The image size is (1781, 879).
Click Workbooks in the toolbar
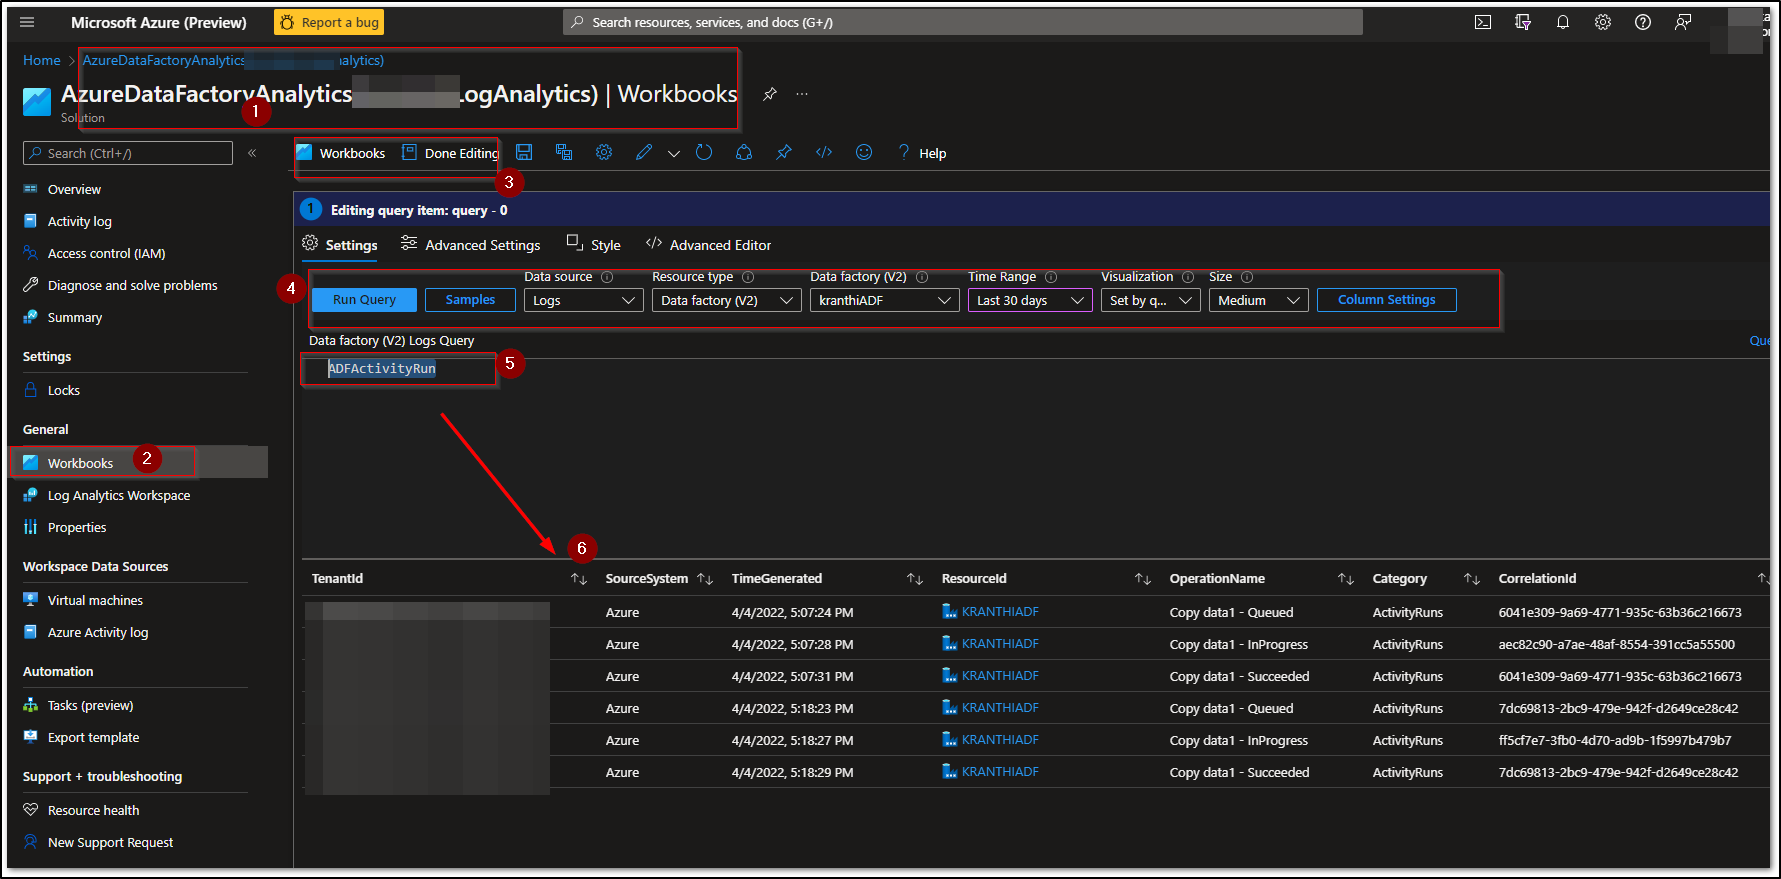(x=341, y=153)
